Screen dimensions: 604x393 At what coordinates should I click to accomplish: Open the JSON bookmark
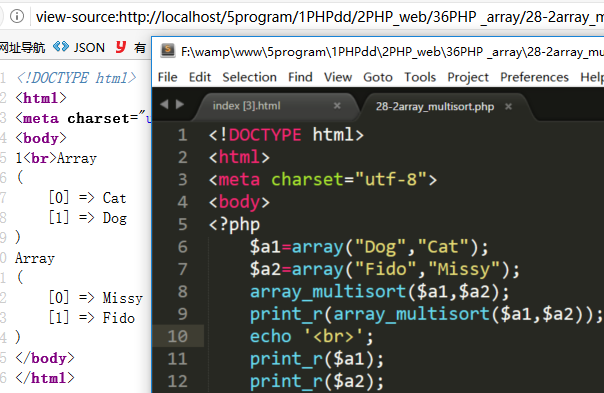click(89, 48)
